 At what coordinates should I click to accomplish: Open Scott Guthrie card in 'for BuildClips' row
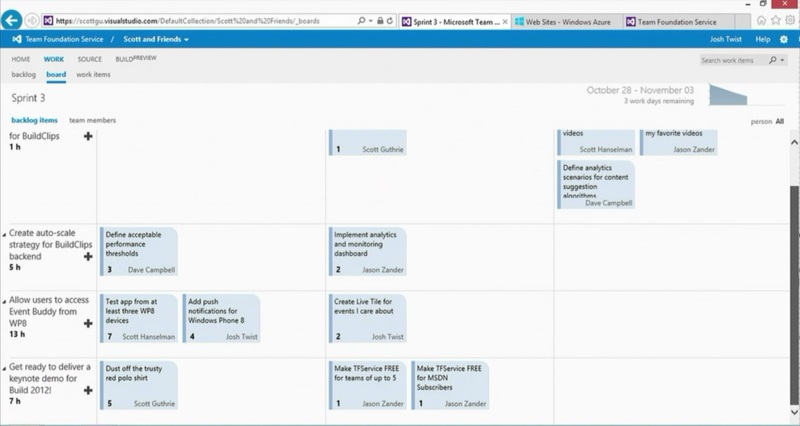pos(367,142)
